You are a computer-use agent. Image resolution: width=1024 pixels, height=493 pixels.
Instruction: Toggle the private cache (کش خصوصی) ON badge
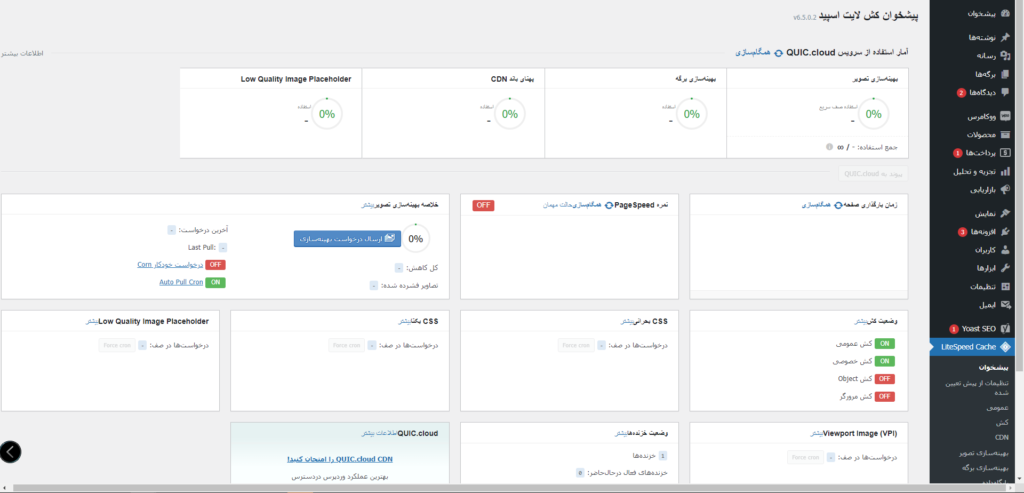pyautogui.click(x=885, y=361)
